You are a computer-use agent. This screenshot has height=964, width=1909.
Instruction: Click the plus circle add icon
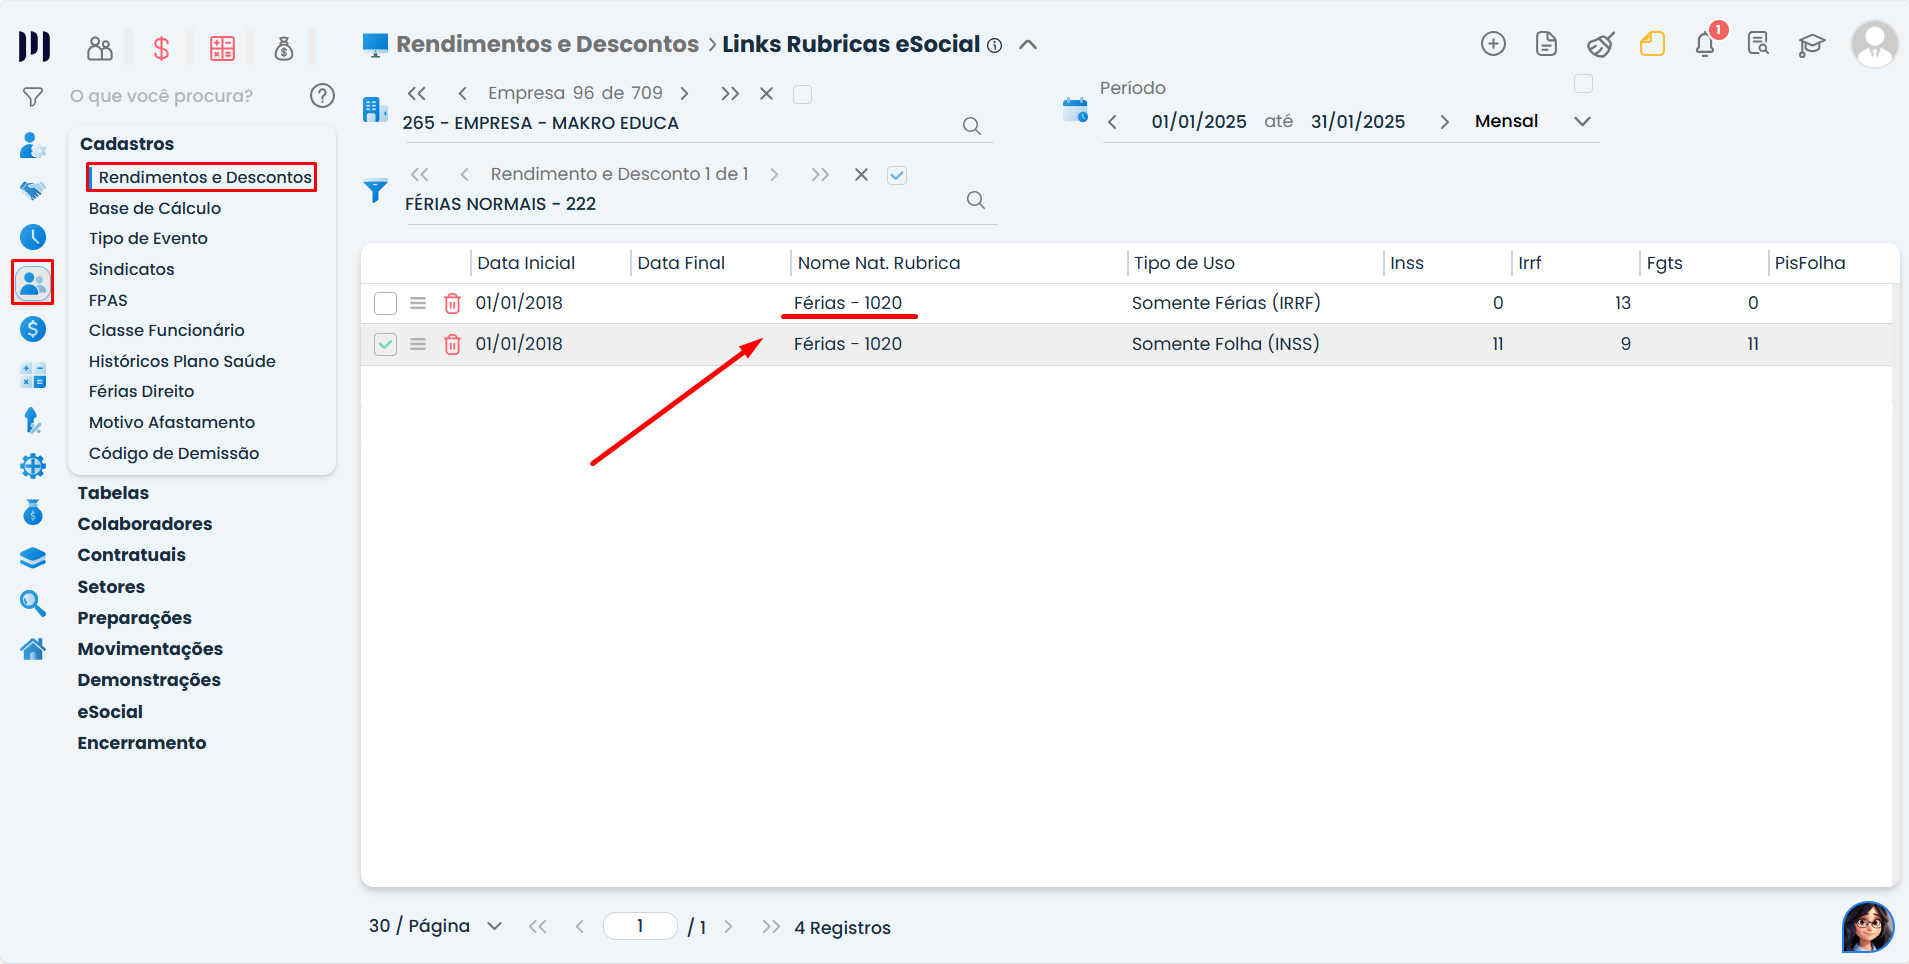pos(1493,44)
